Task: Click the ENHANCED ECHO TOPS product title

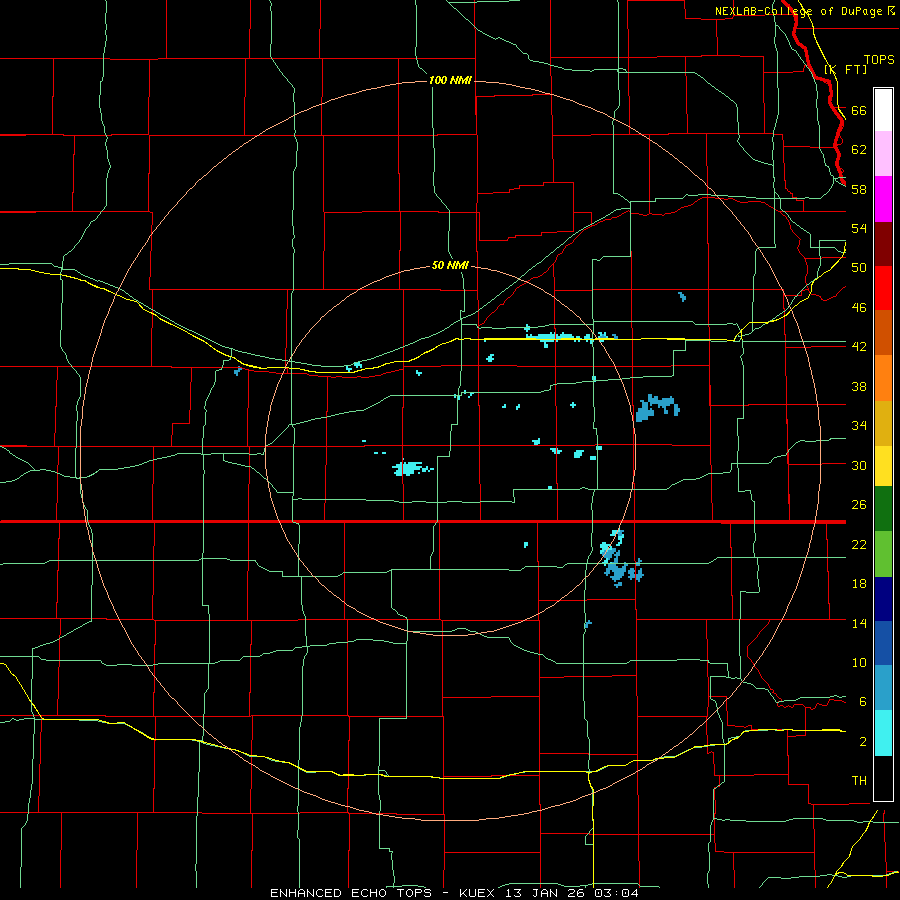Action: tap(350, 893)
